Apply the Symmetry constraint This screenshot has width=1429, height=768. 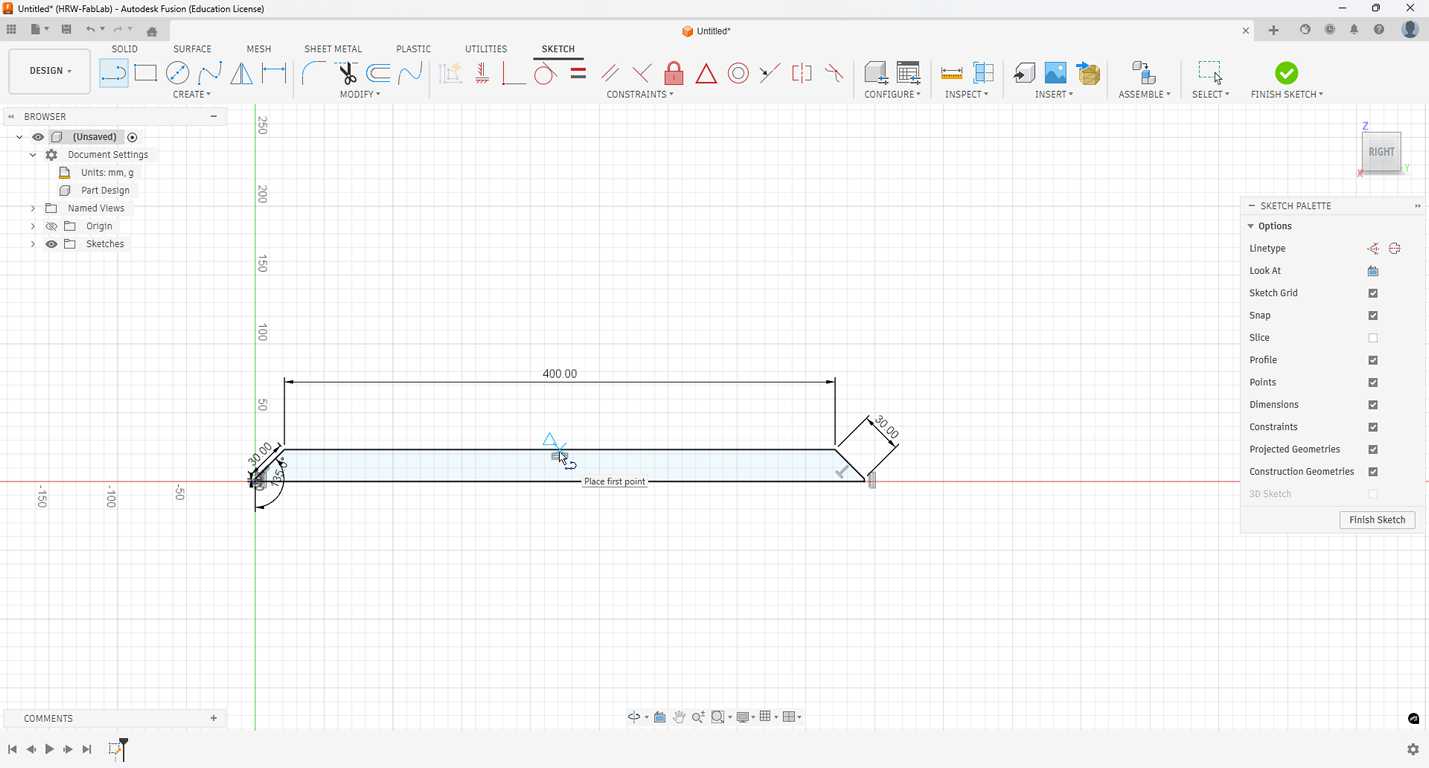point(802,73)
